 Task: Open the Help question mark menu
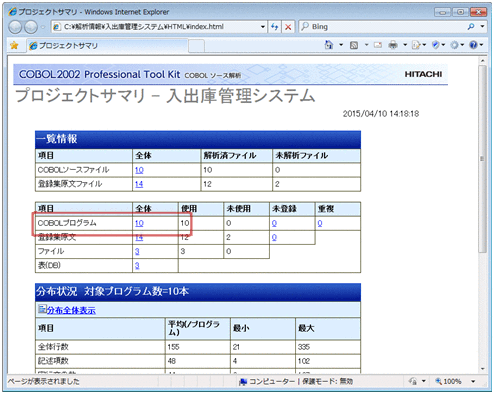476,45
